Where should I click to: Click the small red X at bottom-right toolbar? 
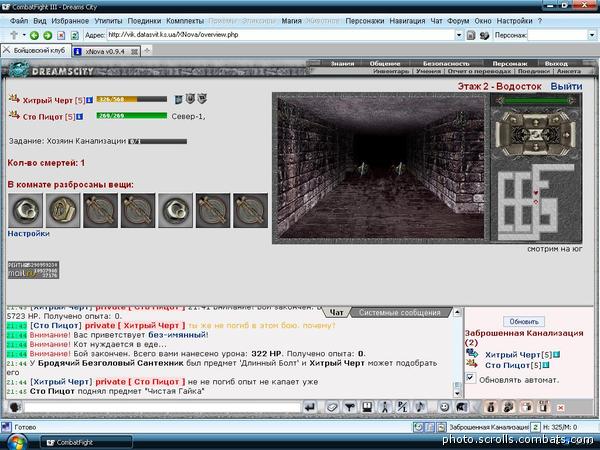point(560,408)
